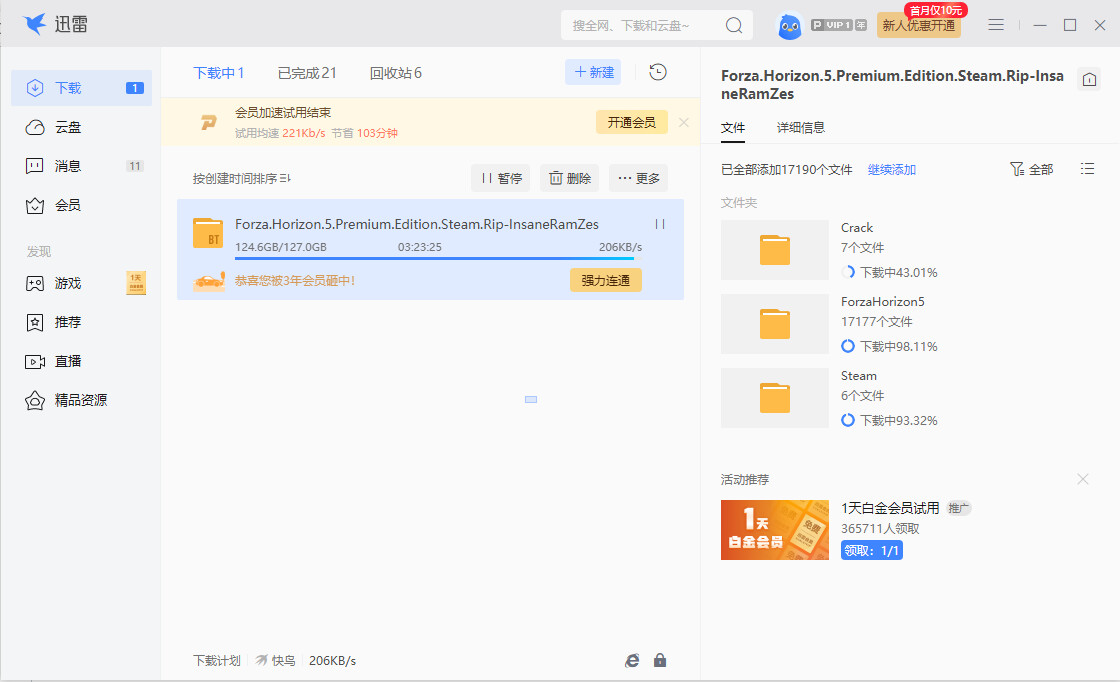
Task: Click the ForzaHorizon5 folder name
Action: (x=882, y=301)
